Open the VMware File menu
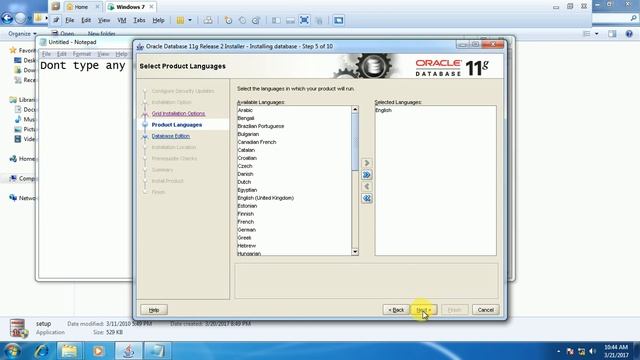The image size is (640, 360). 70,20
